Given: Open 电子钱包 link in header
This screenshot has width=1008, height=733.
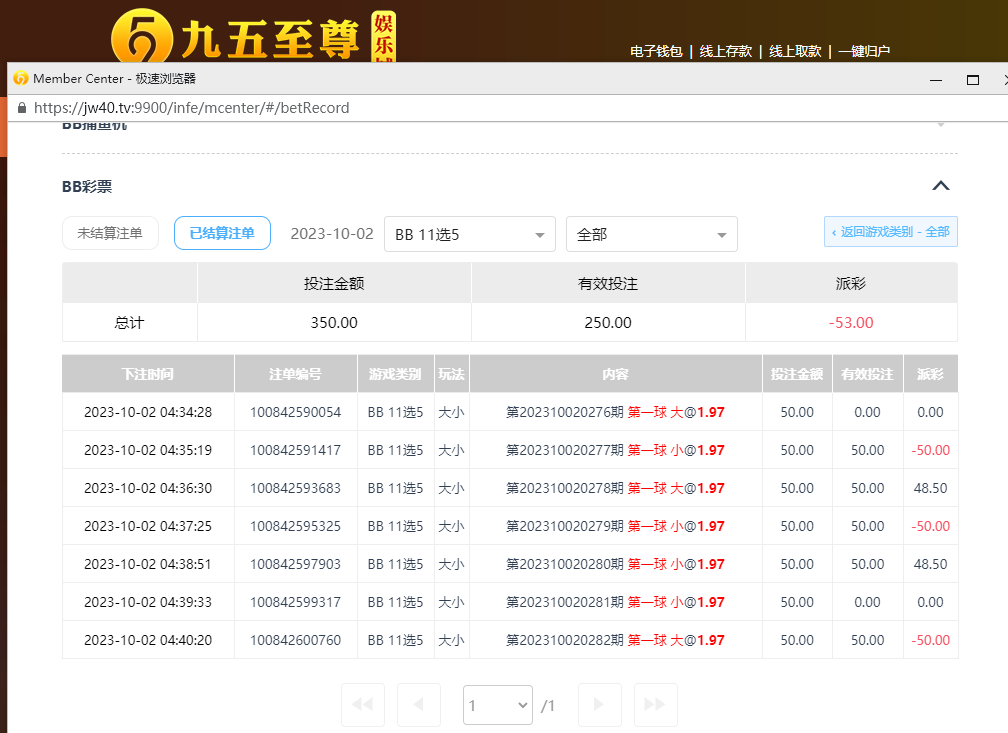Looking at the screenshot, I should pos(656,51).
